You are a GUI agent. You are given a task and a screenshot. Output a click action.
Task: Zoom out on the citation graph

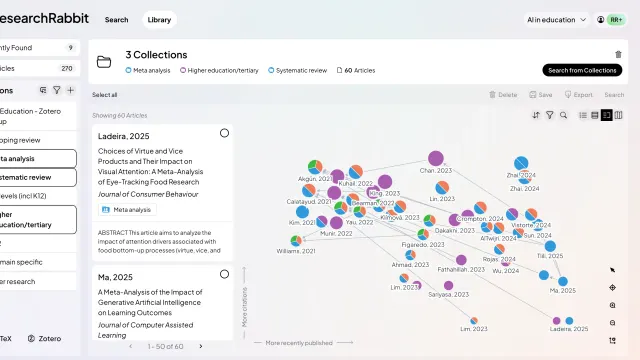coord(612,323)
